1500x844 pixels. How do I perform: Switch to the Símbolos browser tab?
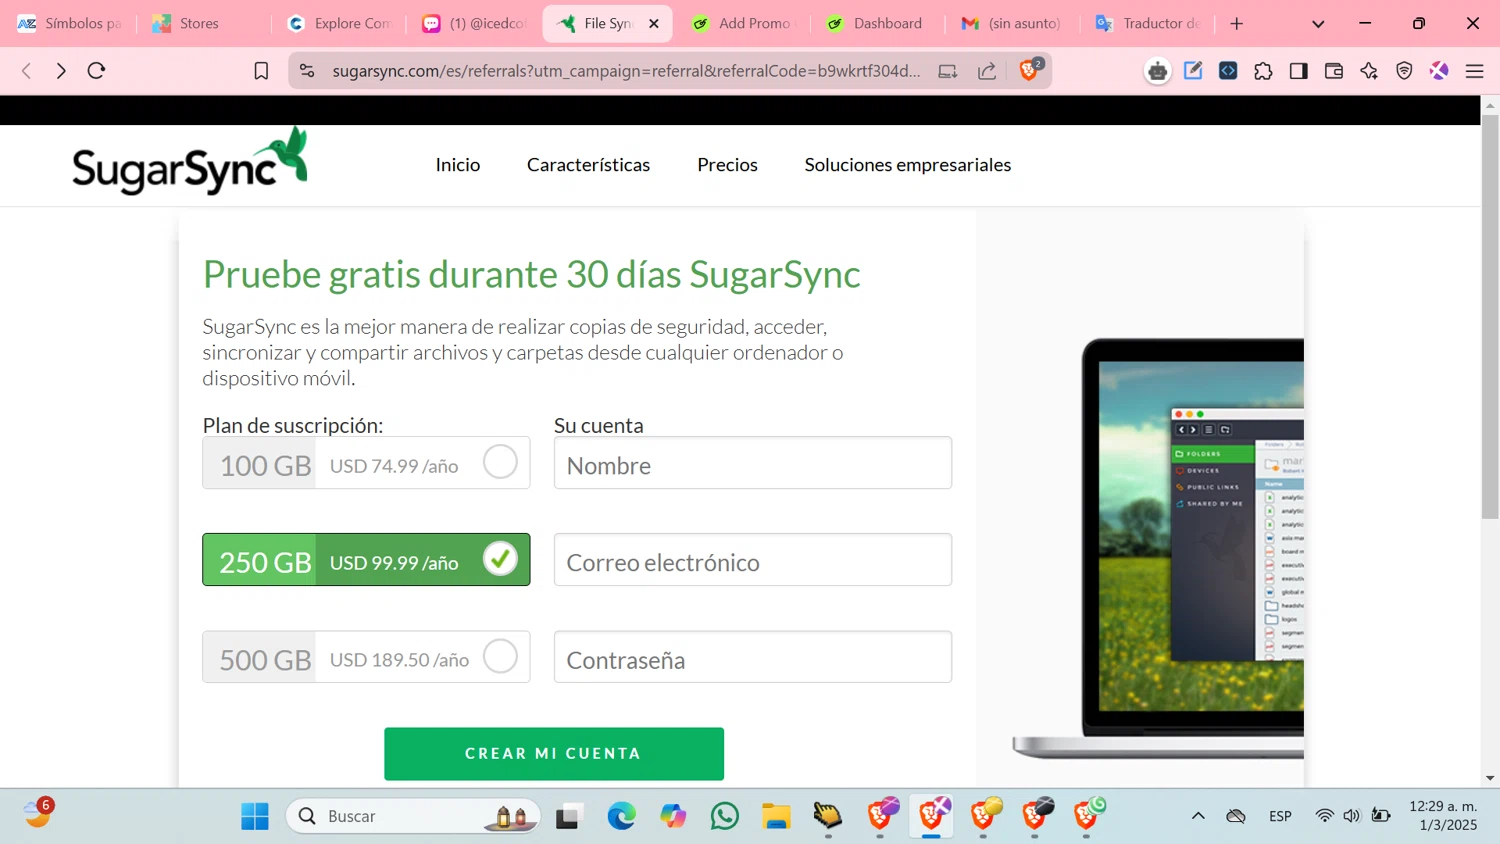pyautogui.click(x=70, y=23)
